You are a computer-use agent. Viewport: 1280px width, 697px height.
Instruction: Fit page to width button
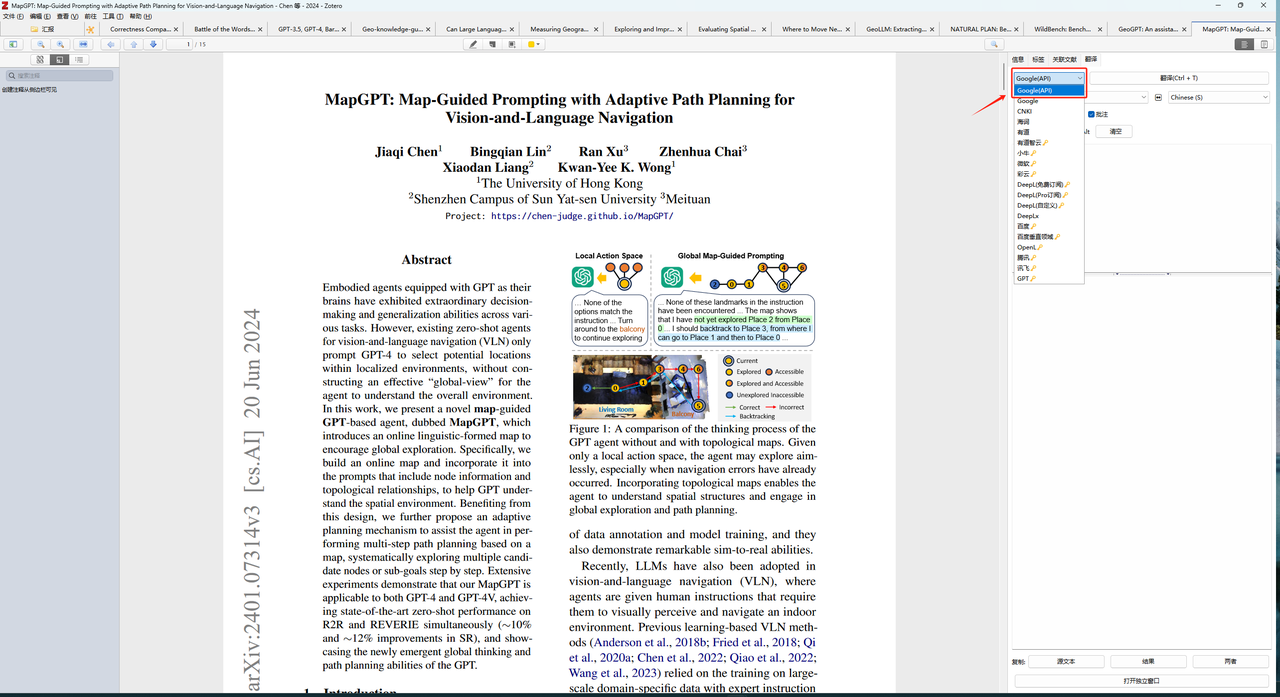[x=83, y=44]
